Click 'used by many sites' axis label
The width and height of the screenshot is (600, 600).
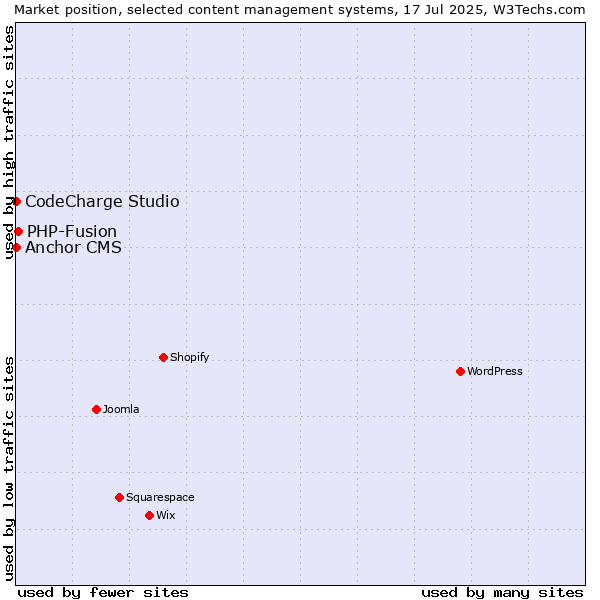[502, 593]
